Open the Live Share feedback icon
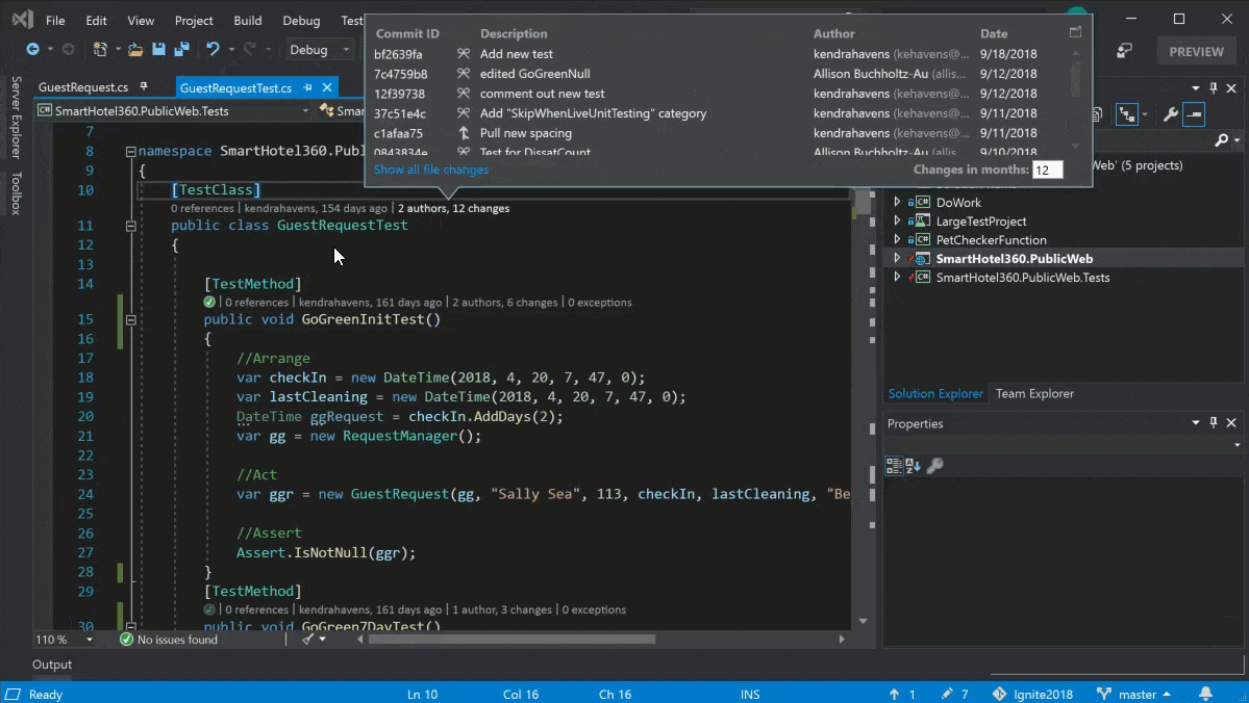 click(1125, 50)
